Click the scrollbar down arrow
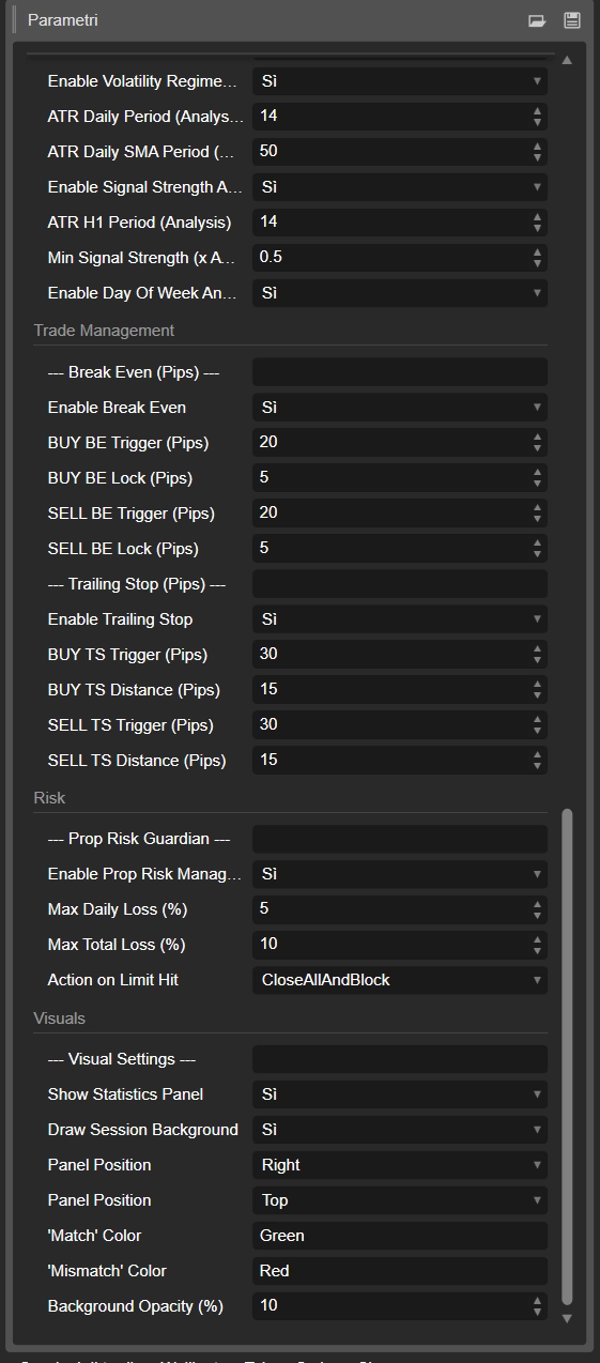The image size is (600, 1363). tap(567, 1318)
